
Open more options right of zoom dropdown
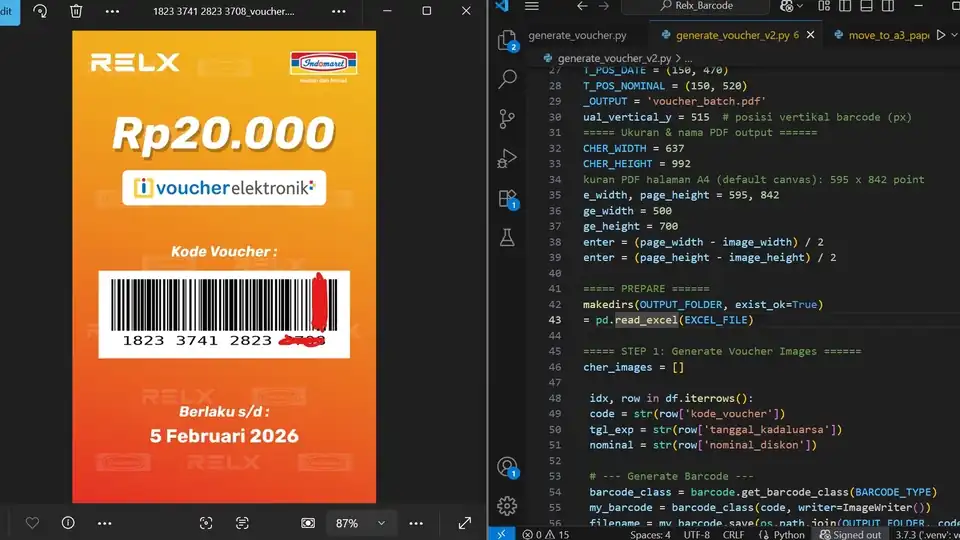416,523
